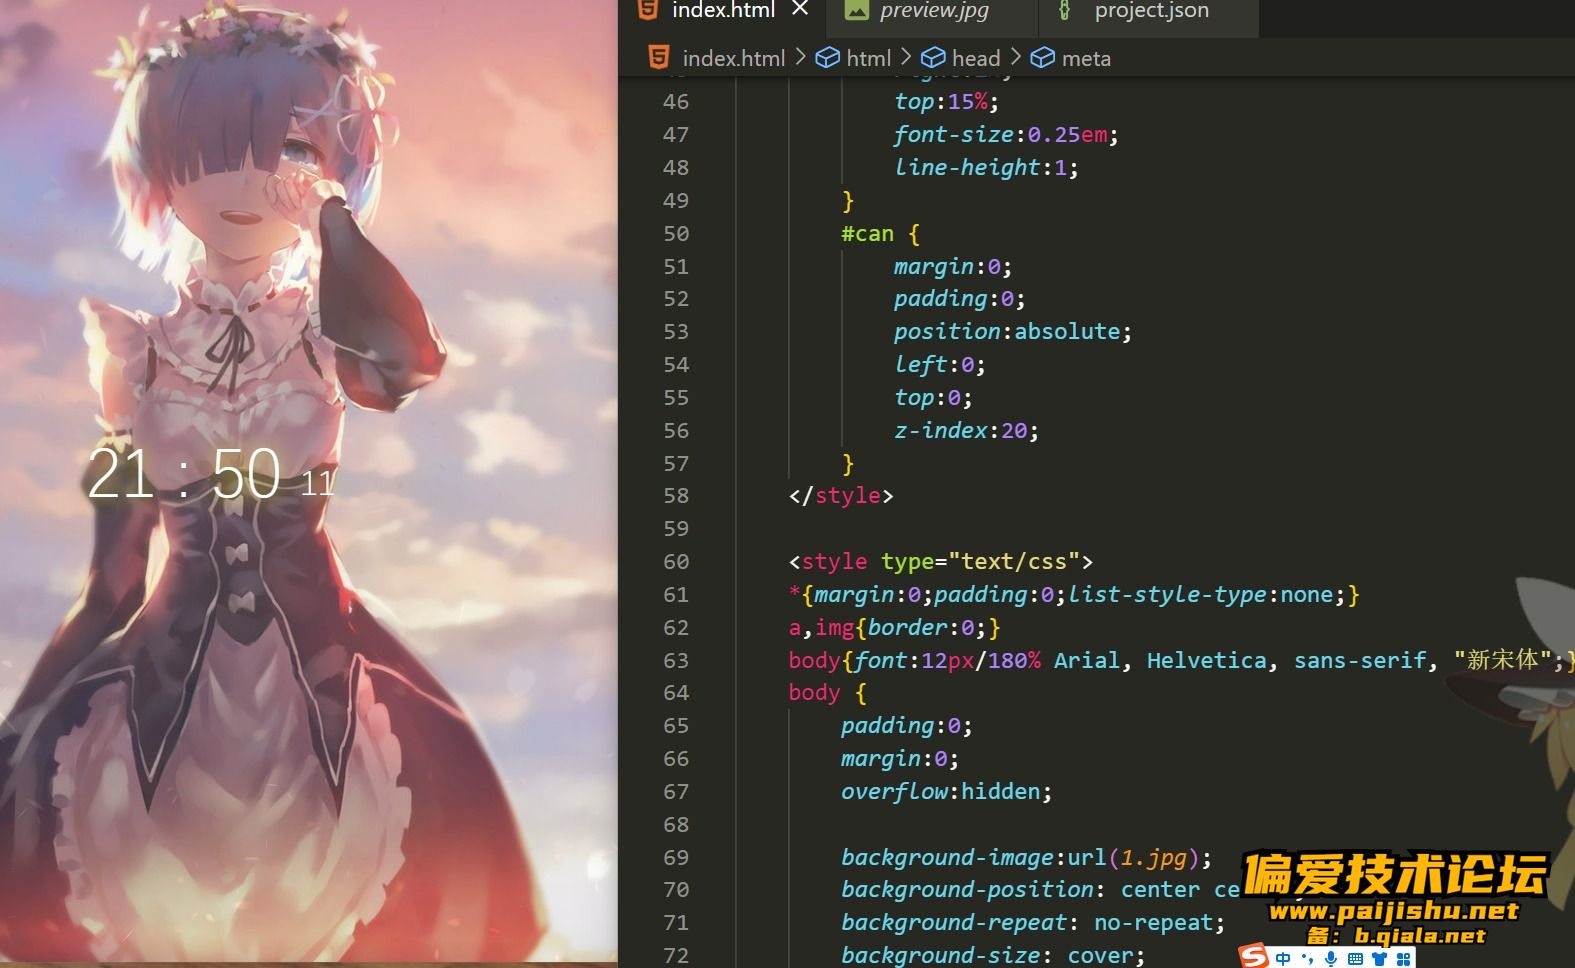
Task: Click the seconds '11' beside the clock
Action: [318, 484]
